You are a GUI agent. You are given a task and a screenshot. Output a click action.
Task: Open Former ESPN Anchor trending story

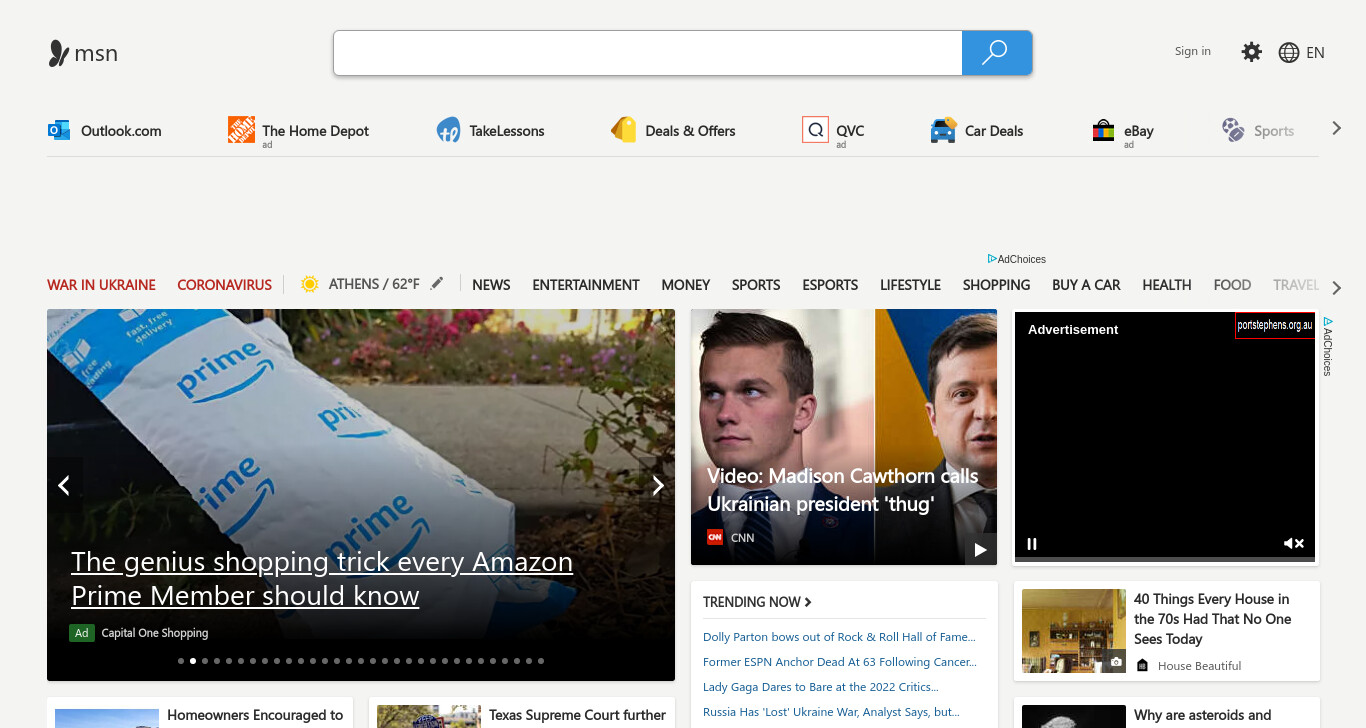click(840, 662)
